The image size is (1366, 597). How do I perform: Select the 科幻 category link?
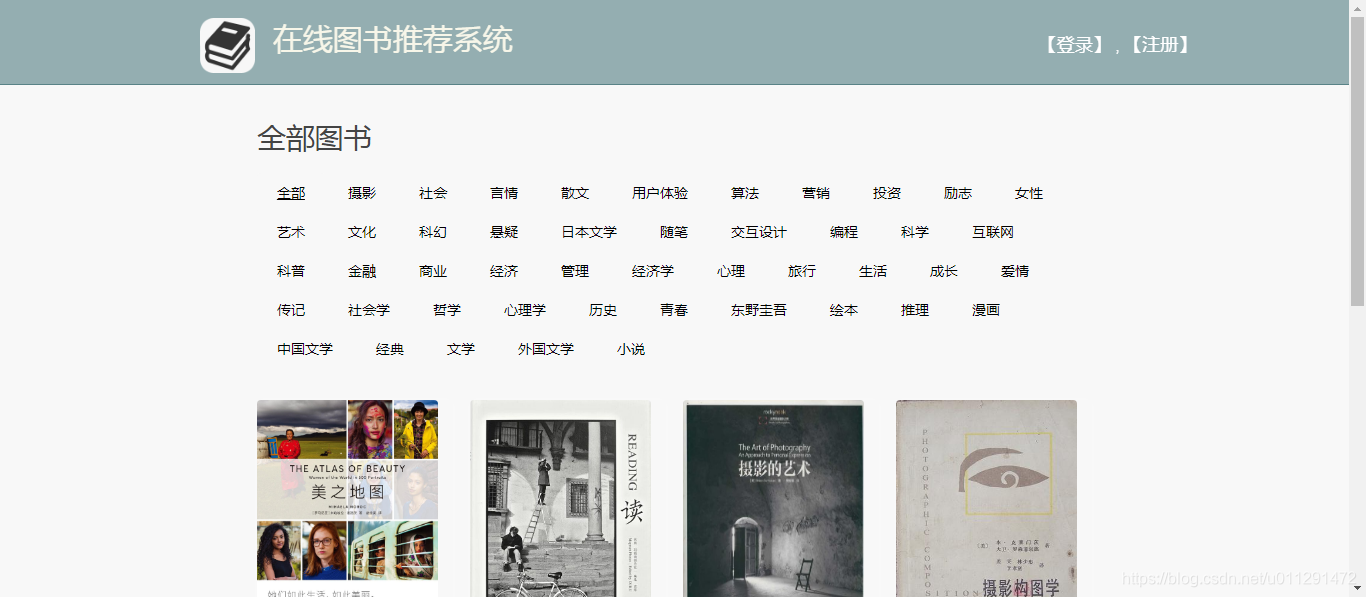click(433, 232)
